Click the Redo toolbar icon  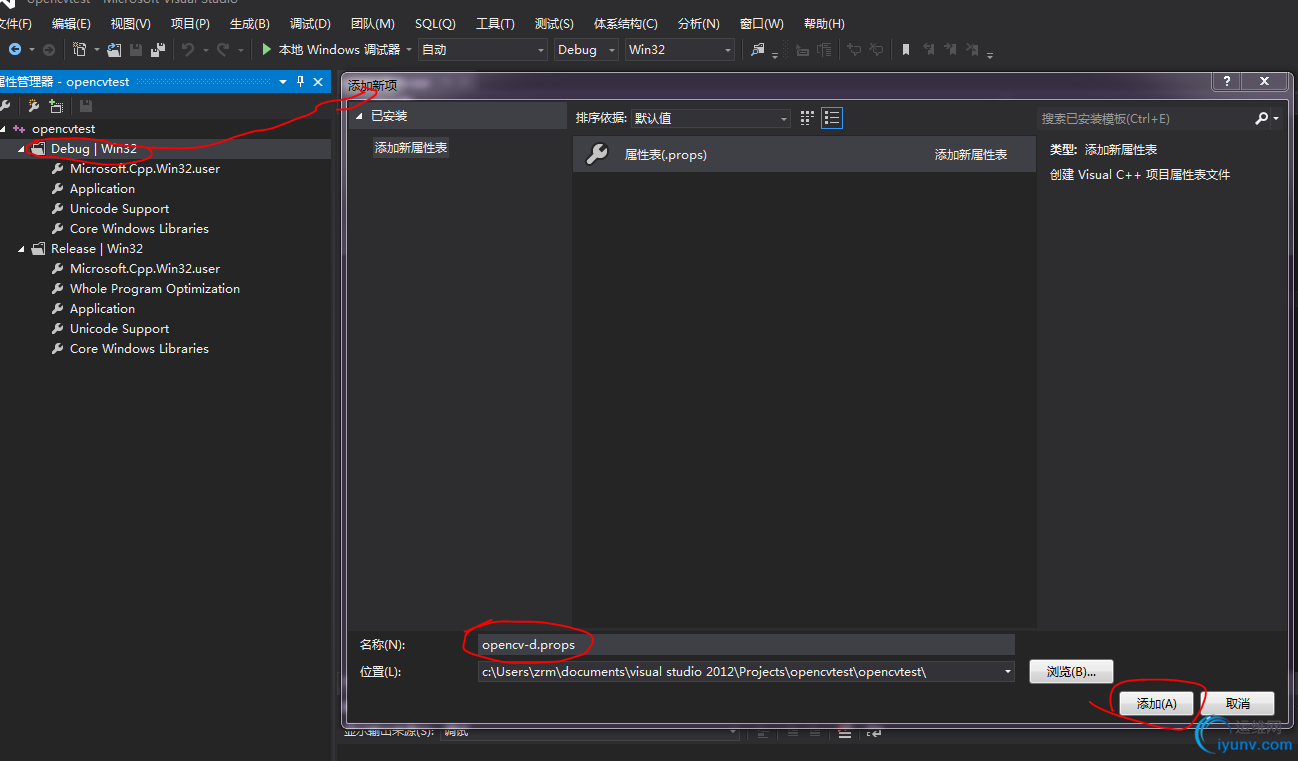coord(225,49)
